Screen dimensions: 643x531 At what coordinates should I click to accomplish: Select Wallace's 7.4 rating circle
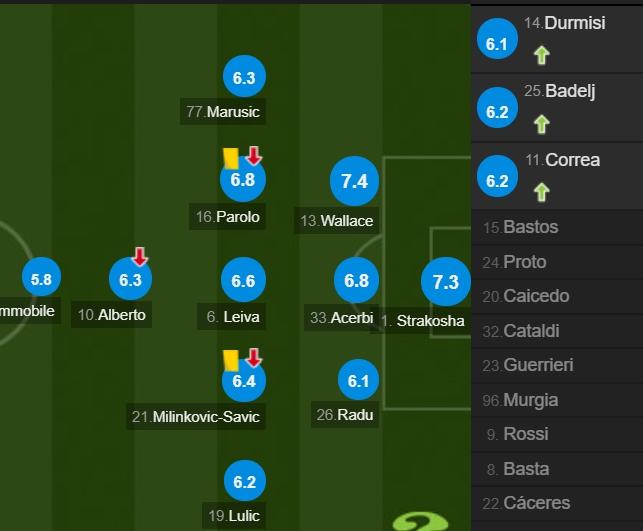(354, 181)
